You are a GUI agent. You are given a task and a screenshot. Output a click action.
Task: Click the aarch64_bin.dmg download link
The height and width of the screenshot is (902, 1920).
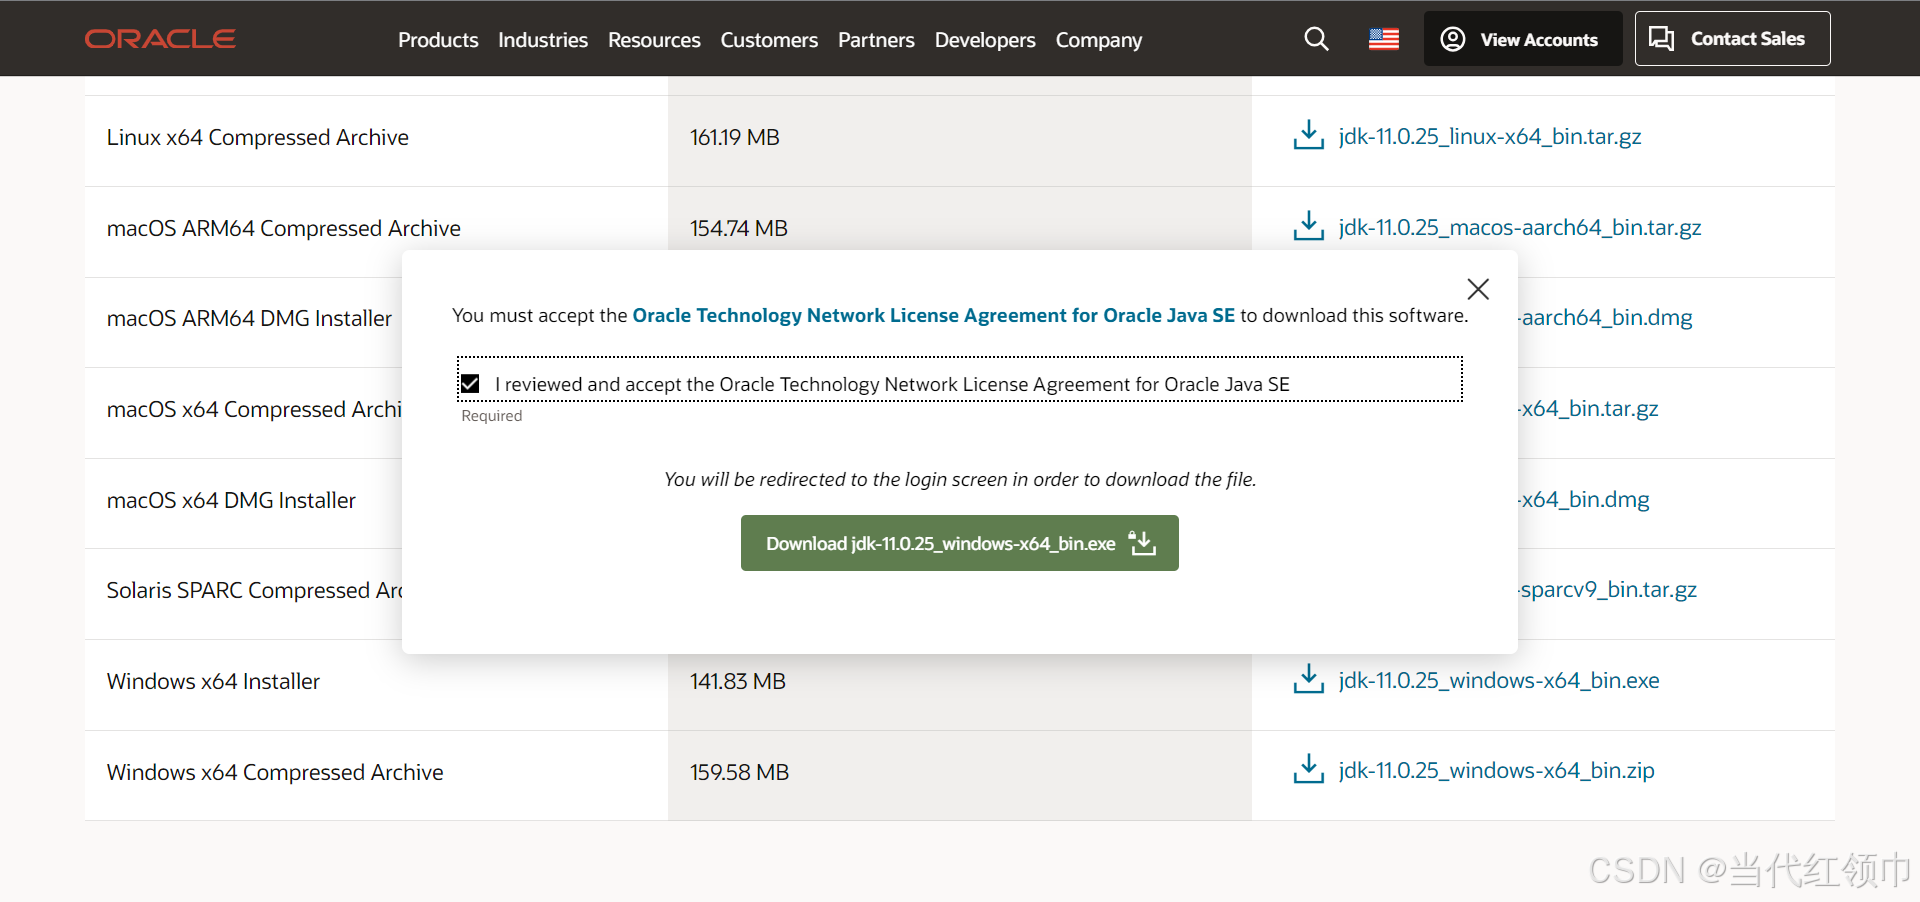click(x=1606, y=318)
